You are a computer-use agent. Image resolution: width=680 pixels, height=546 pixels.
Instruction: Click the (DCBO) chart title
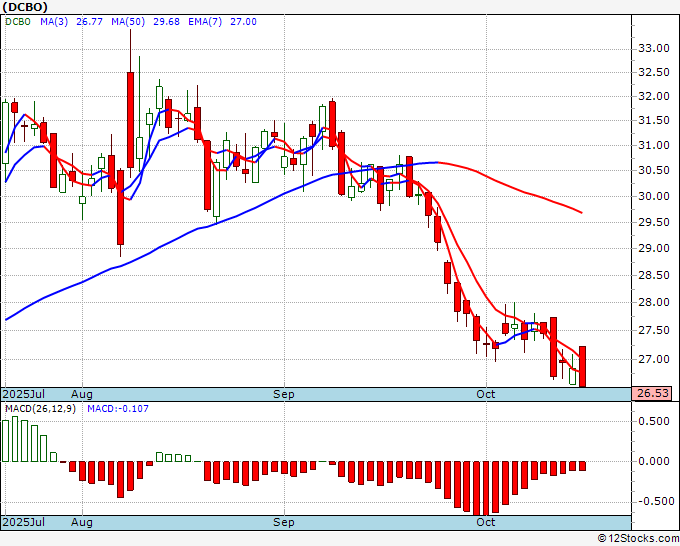pos(25,7)
